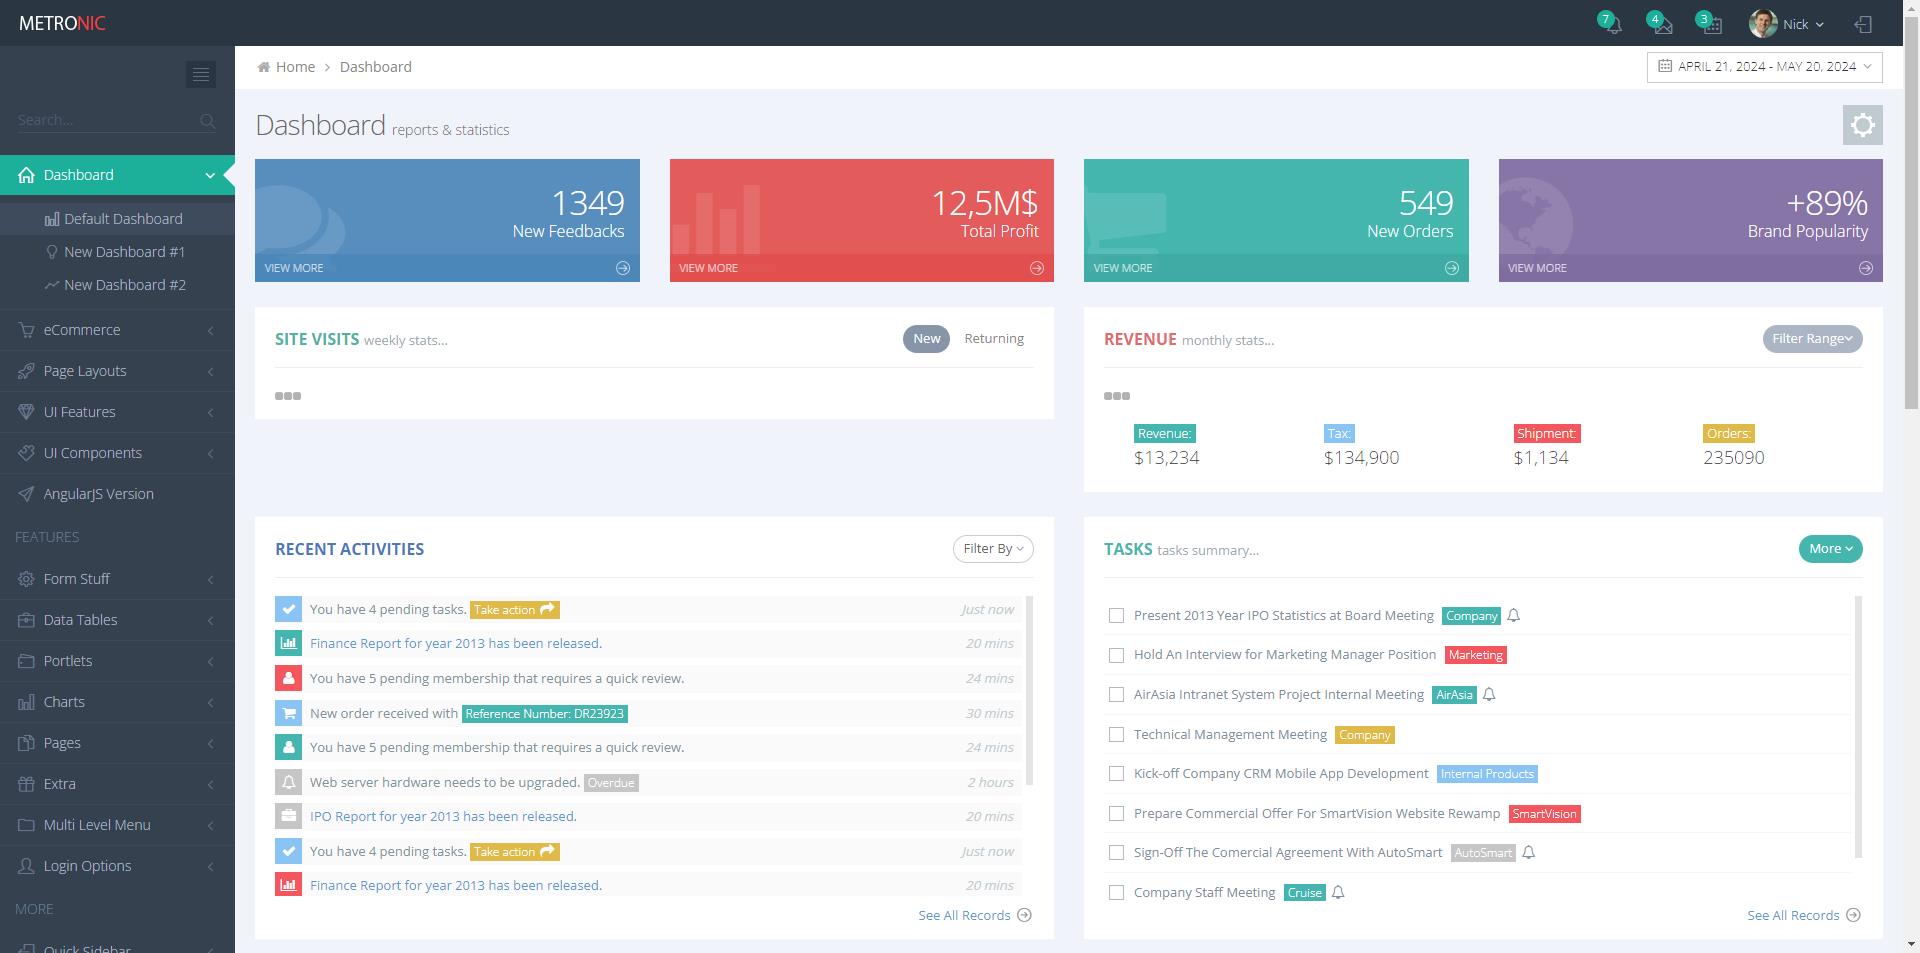Viewport: 1920px width, 953px height.
Task: Click arrow icon on Brand Popularity card
Action: [x=1866, y=268]
